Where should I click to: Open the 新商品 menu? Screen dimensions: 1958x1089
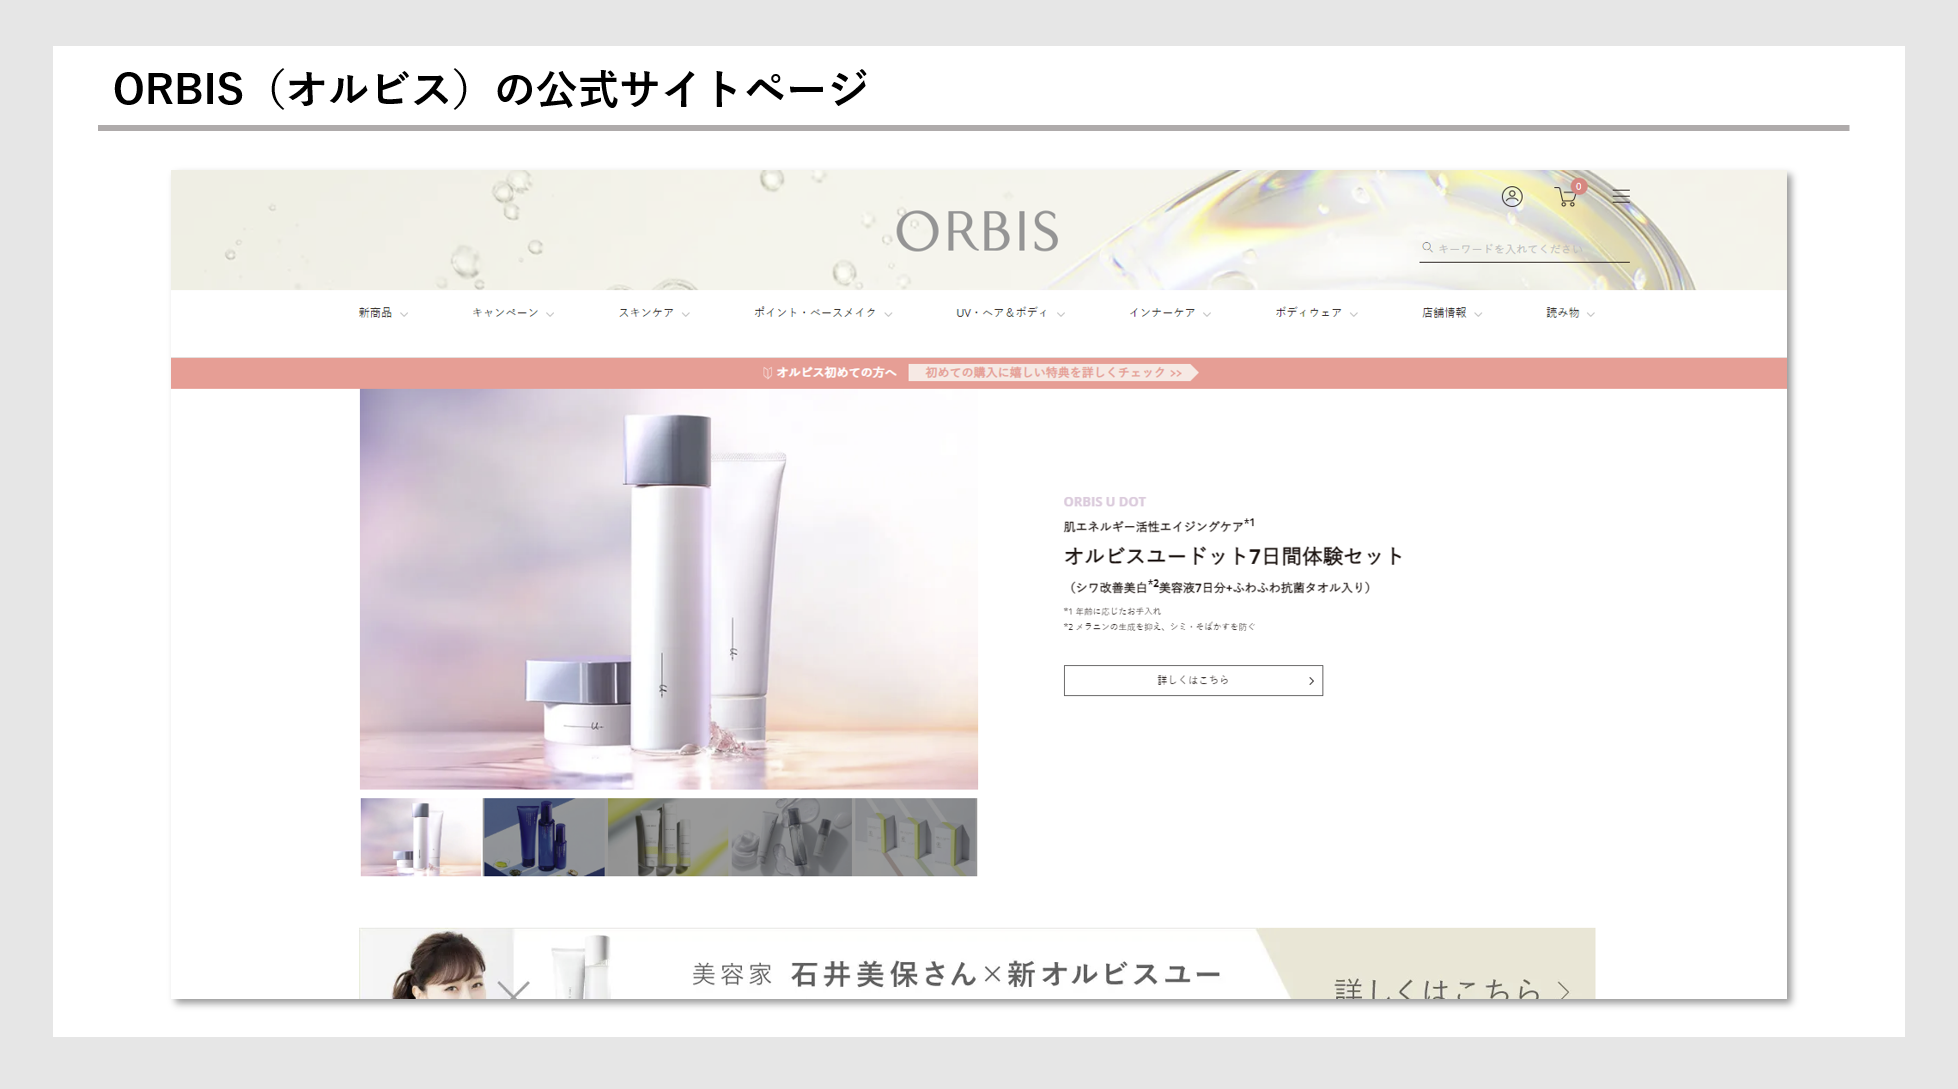(383, 313)
